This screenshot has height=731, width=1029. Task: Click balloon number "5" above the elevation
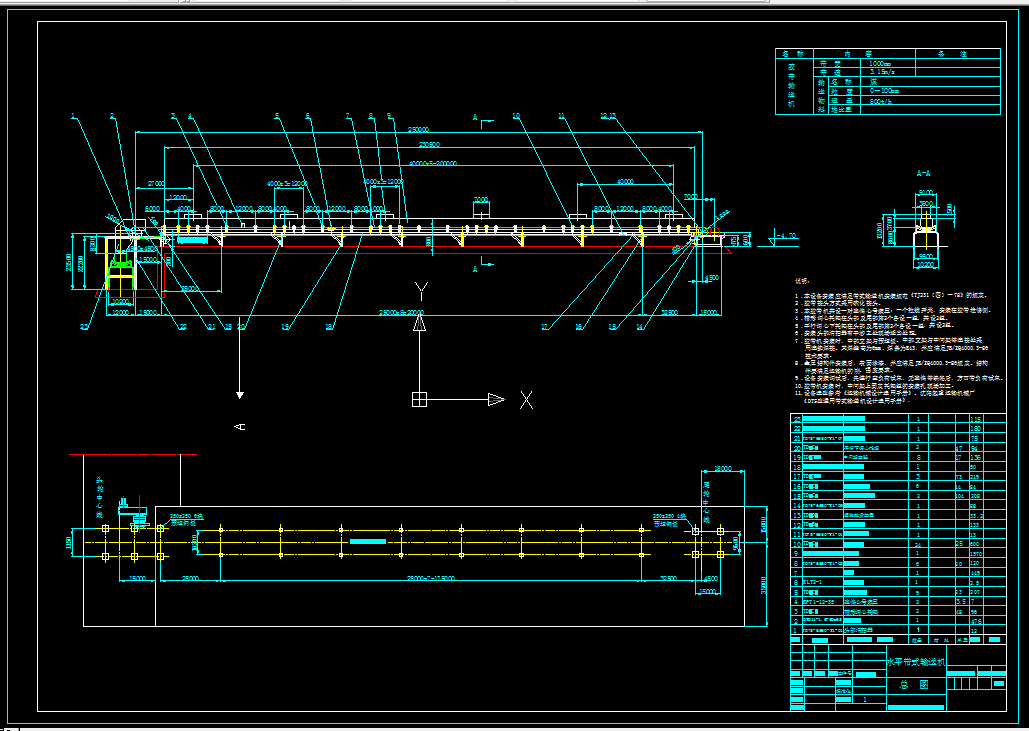[277, 116]
